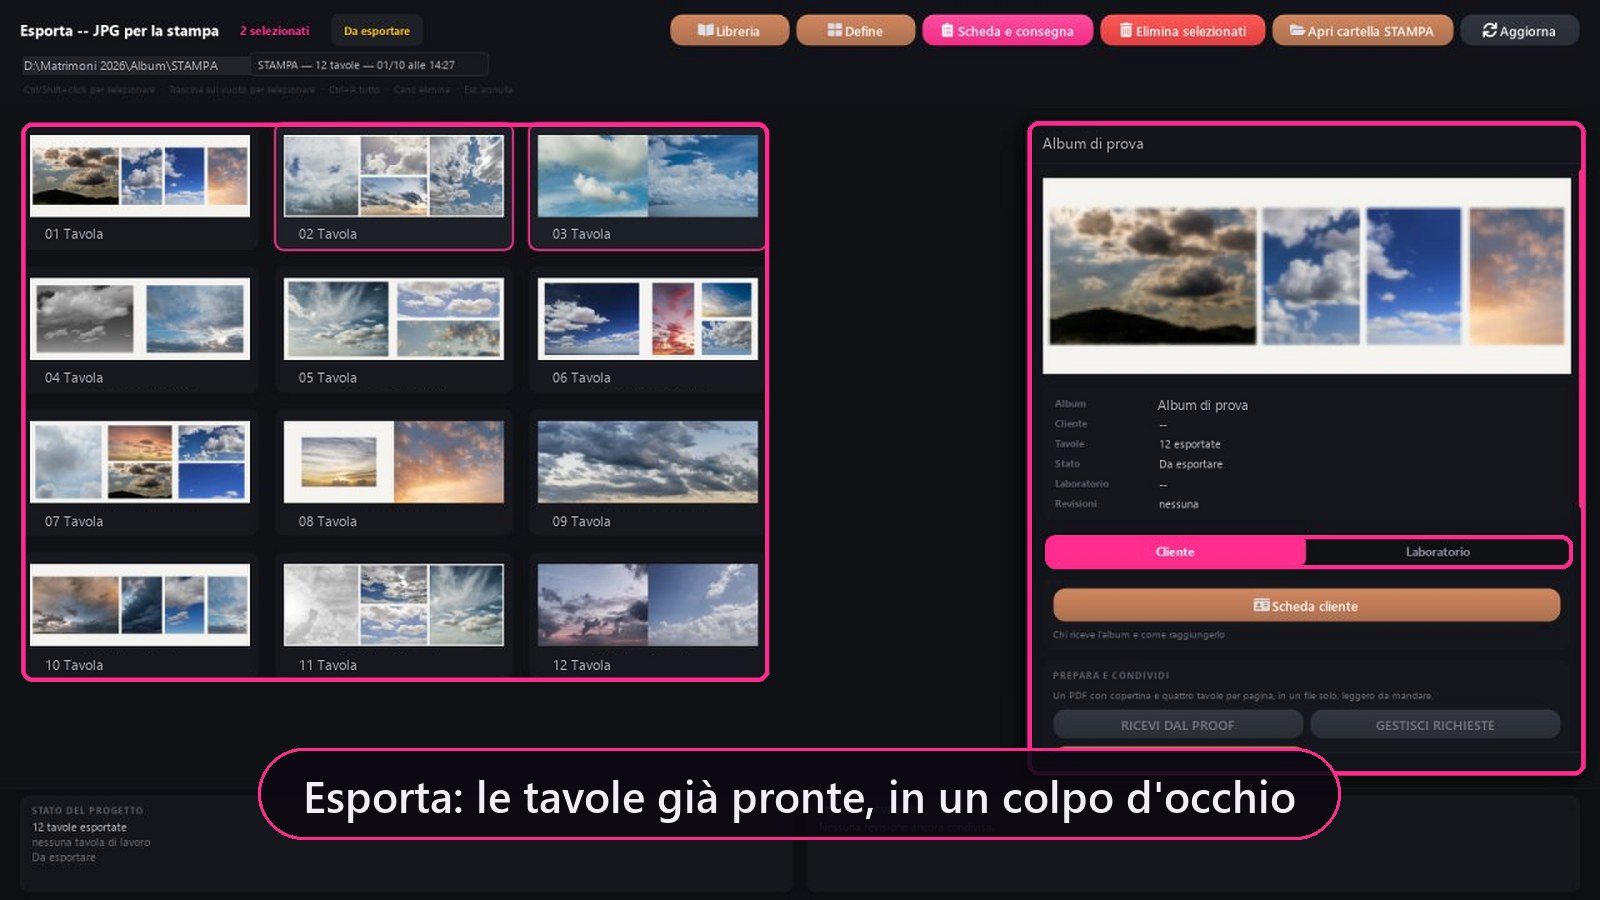Click the right panel scrollbar
The height and width of the screenshot is (900, 1600).
coord(1580,340)
